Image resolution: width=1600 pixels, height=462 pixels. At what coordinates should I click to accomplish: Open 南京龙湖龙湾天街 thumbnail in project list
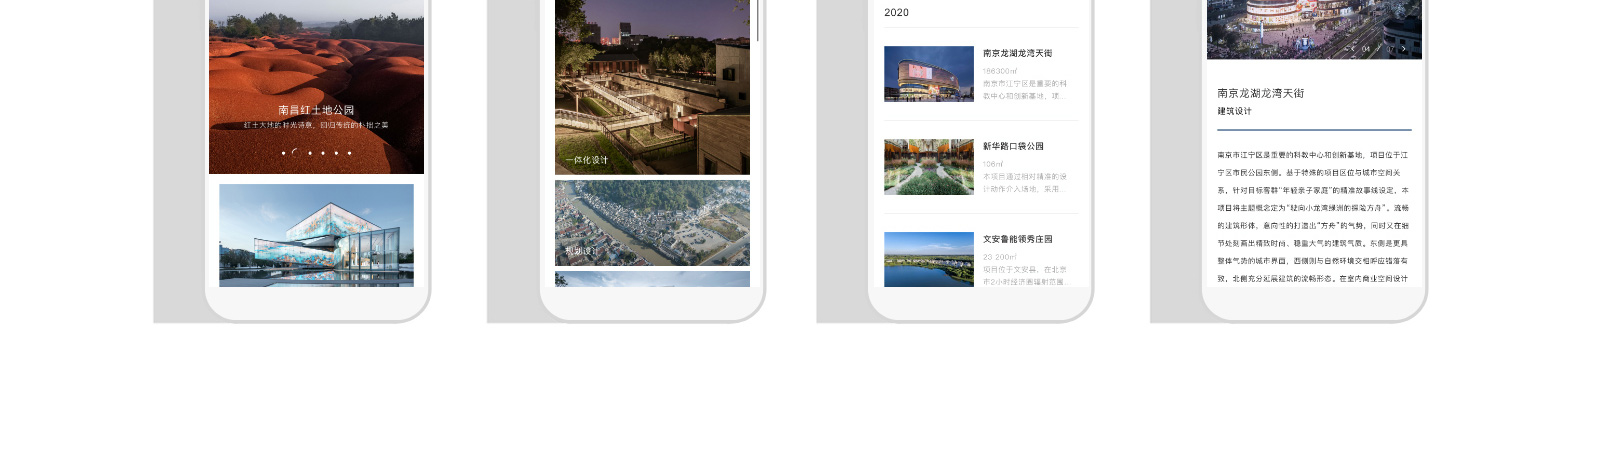[928, 74]
